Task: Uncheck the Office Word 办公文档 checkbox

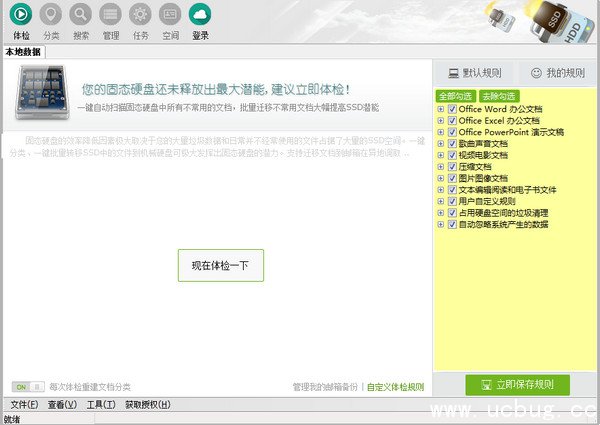Action: coord(452,108)
